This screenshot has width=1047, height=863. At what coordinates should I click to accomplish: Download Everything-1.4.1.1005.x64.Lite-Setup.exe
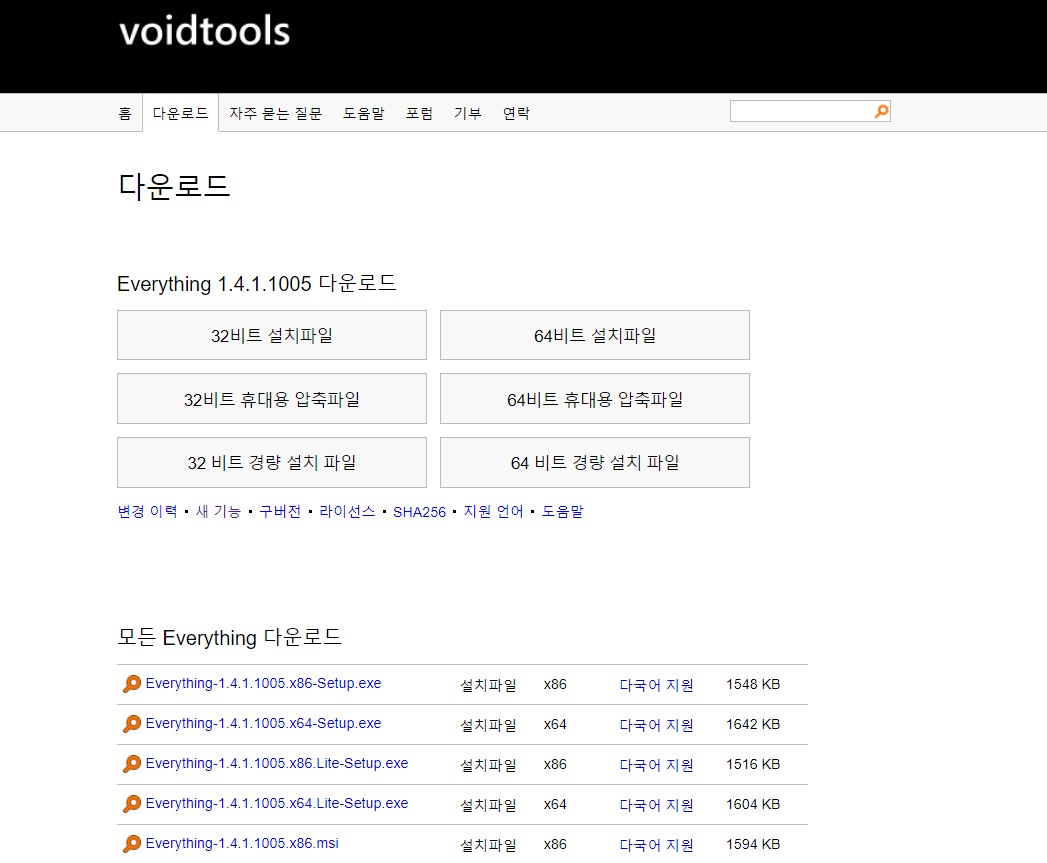pos(276,804)
